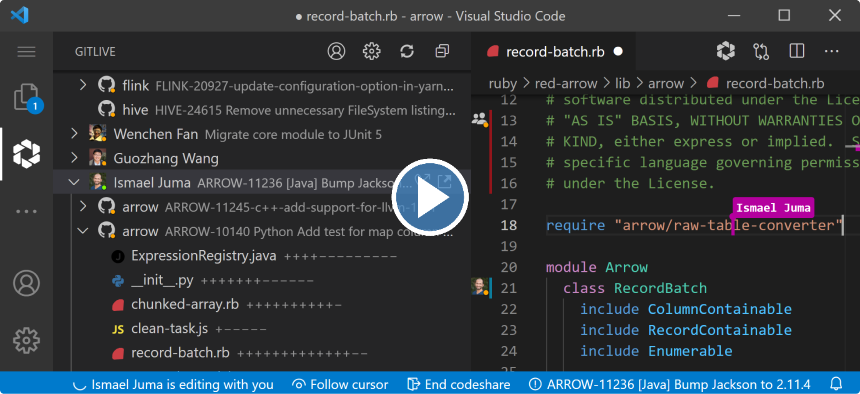Collapse all items in GitLive panel
The height and width of the screenshot is (394, 860).
click(x=442, y=51)
